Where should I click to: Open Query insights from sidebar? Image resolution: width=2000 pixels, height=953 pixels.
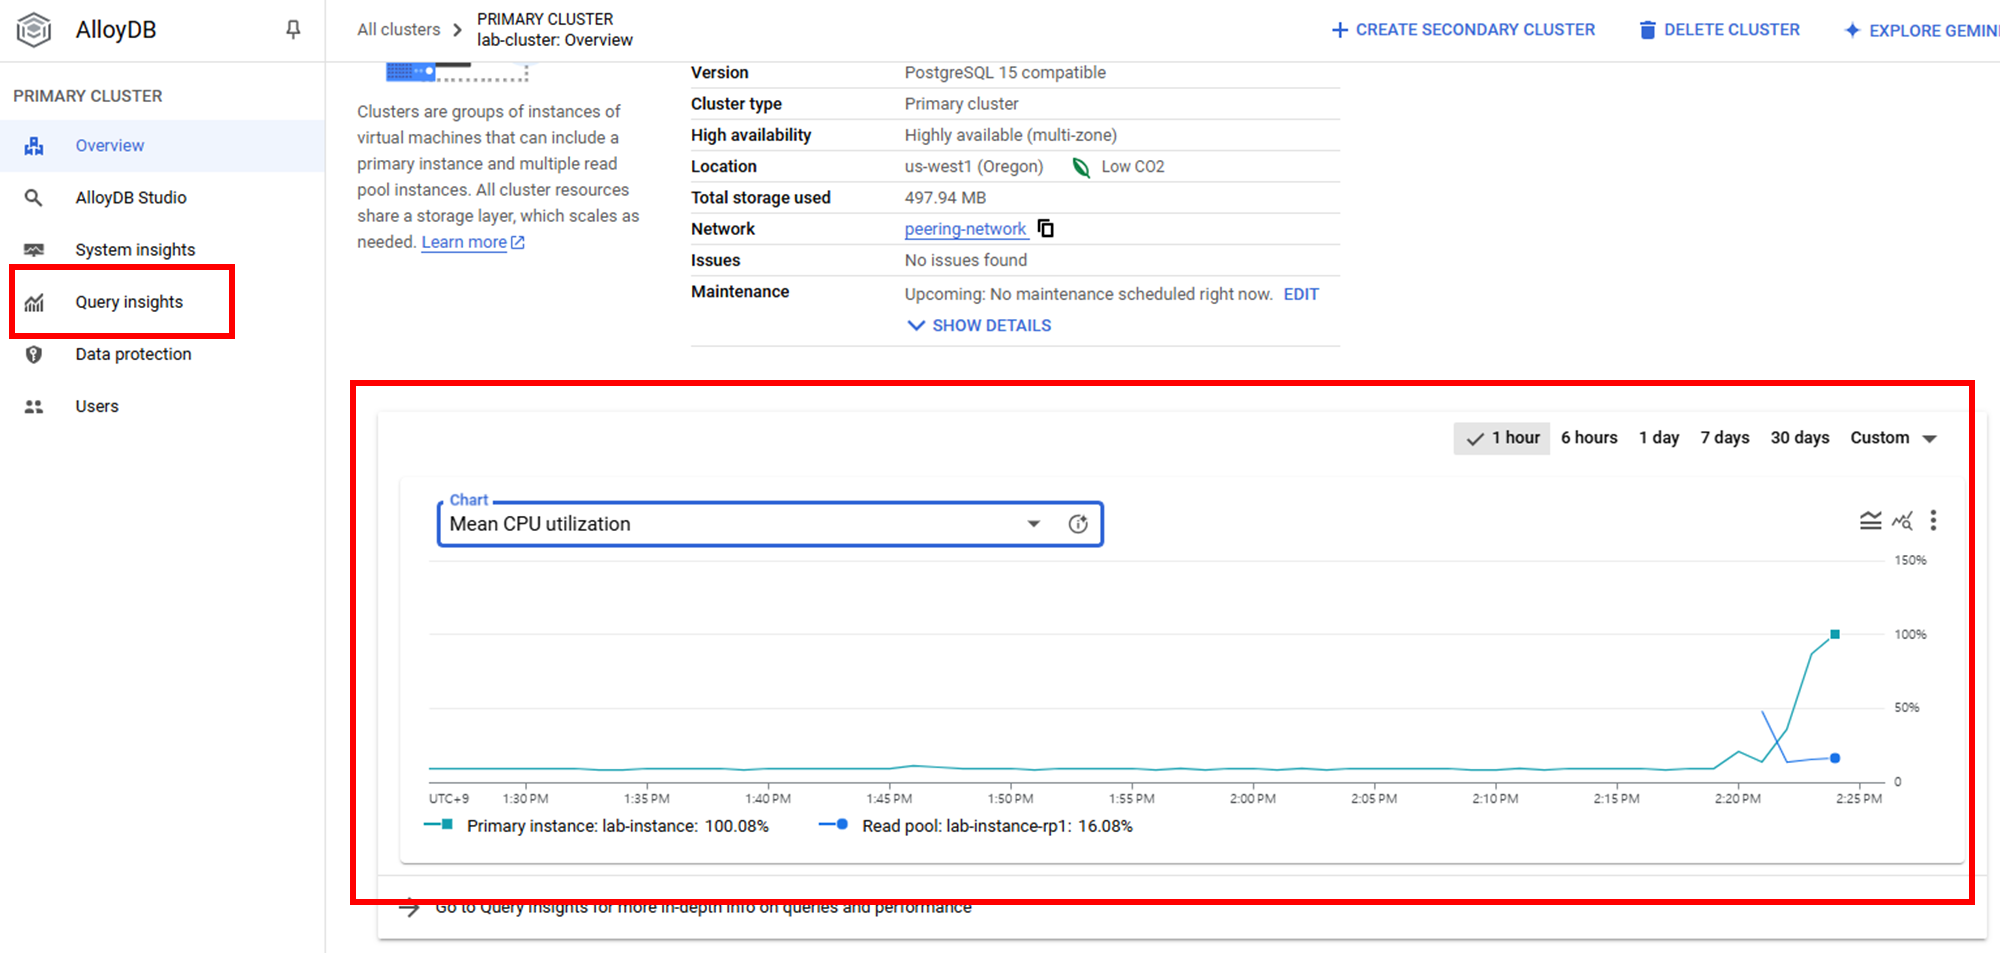129,302
